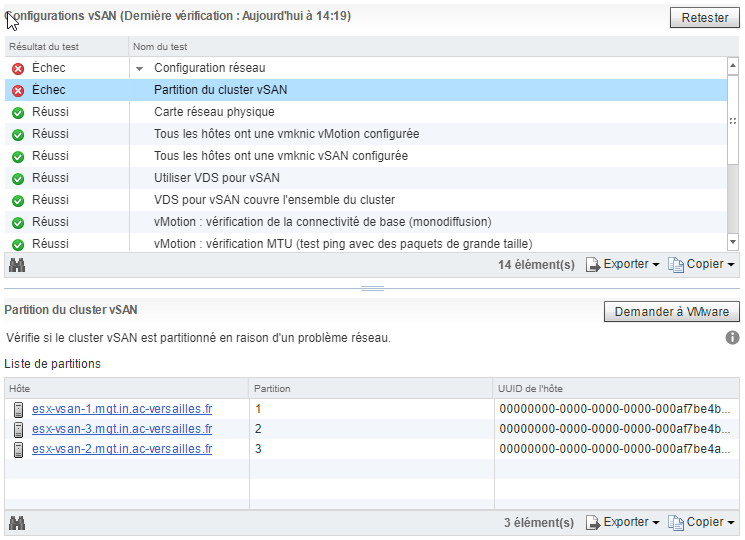This screenshot has height=540, width=745.
Task: Click binoculars find icon in tests list footer
Action: (17, 265)
